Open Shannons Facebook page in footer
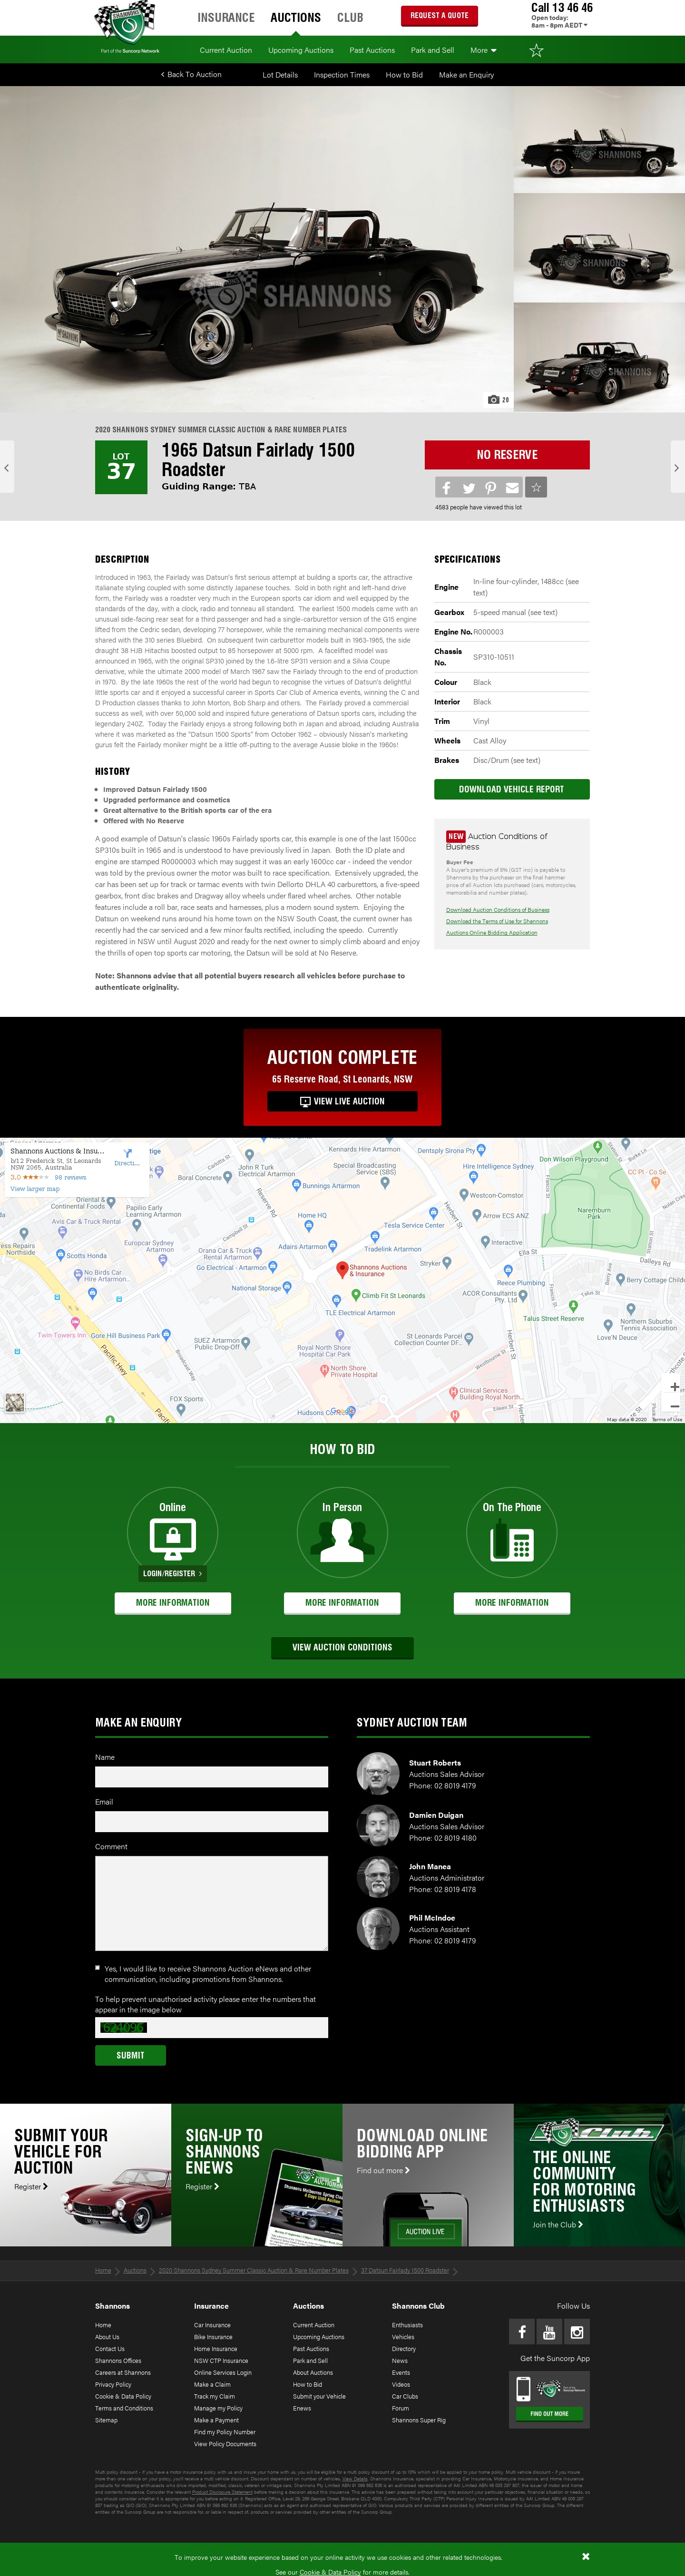This screenshot has height=2576, width=685. (x=521, y=2331)
